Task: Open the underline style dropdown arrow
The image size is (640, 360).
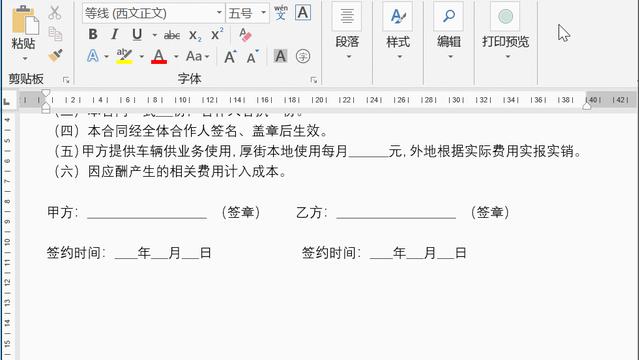Action: click(x=154, y=35)
